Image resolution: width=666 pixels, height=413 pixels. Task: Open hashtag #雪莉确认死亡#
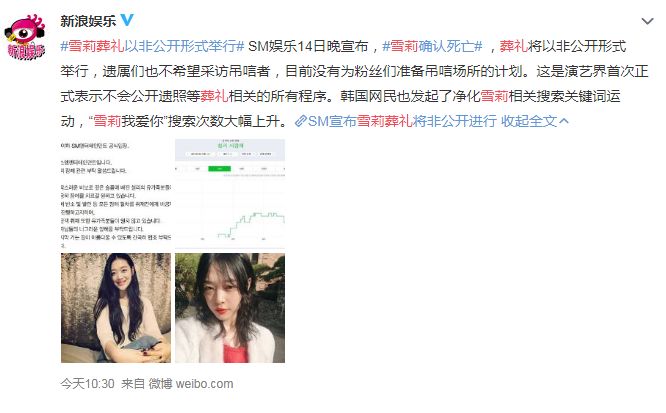(432, 46)
